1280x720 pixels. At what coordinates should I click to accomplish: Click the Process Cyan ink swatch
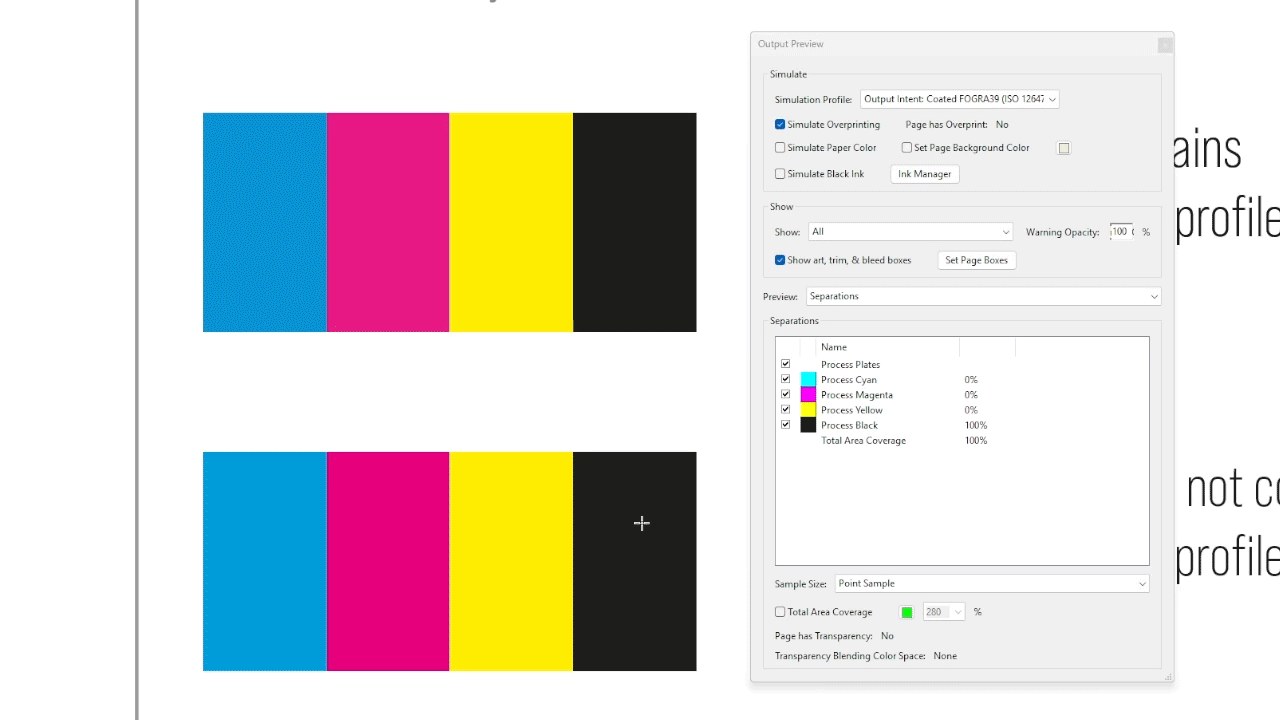pos(807,379)
